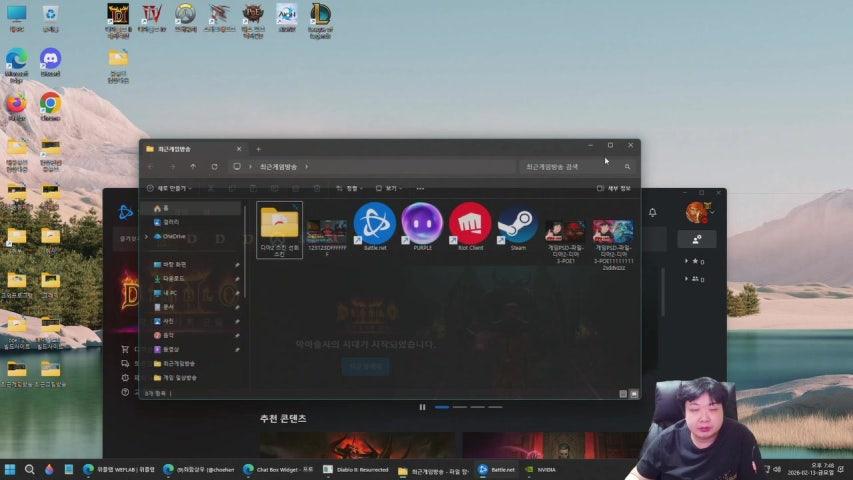The image size is (853, 480).
Task: Select the Riot Client shortcut
Action: click(x=470, y=224)
